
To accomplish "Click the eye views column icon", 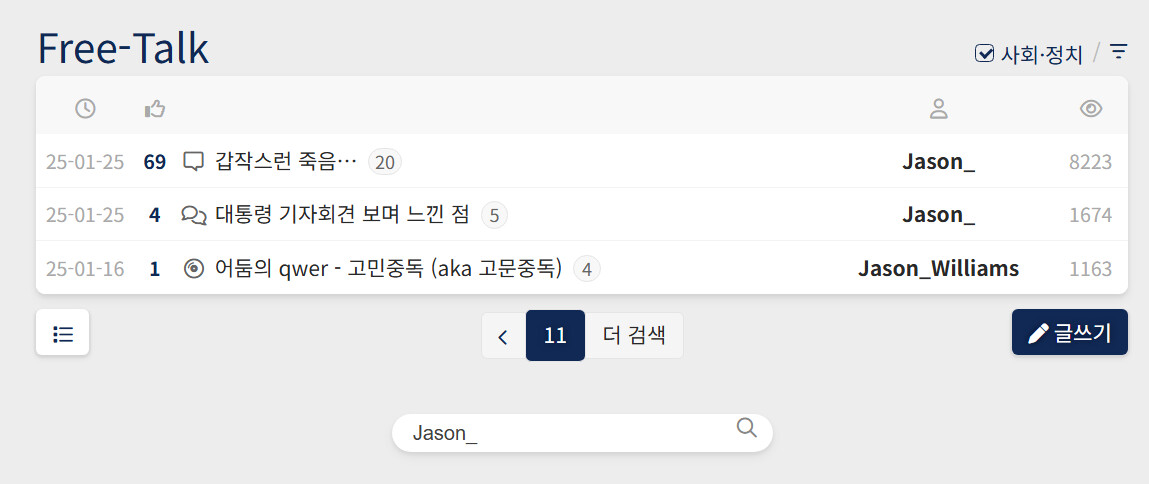I will click(x=1091, y=108).
